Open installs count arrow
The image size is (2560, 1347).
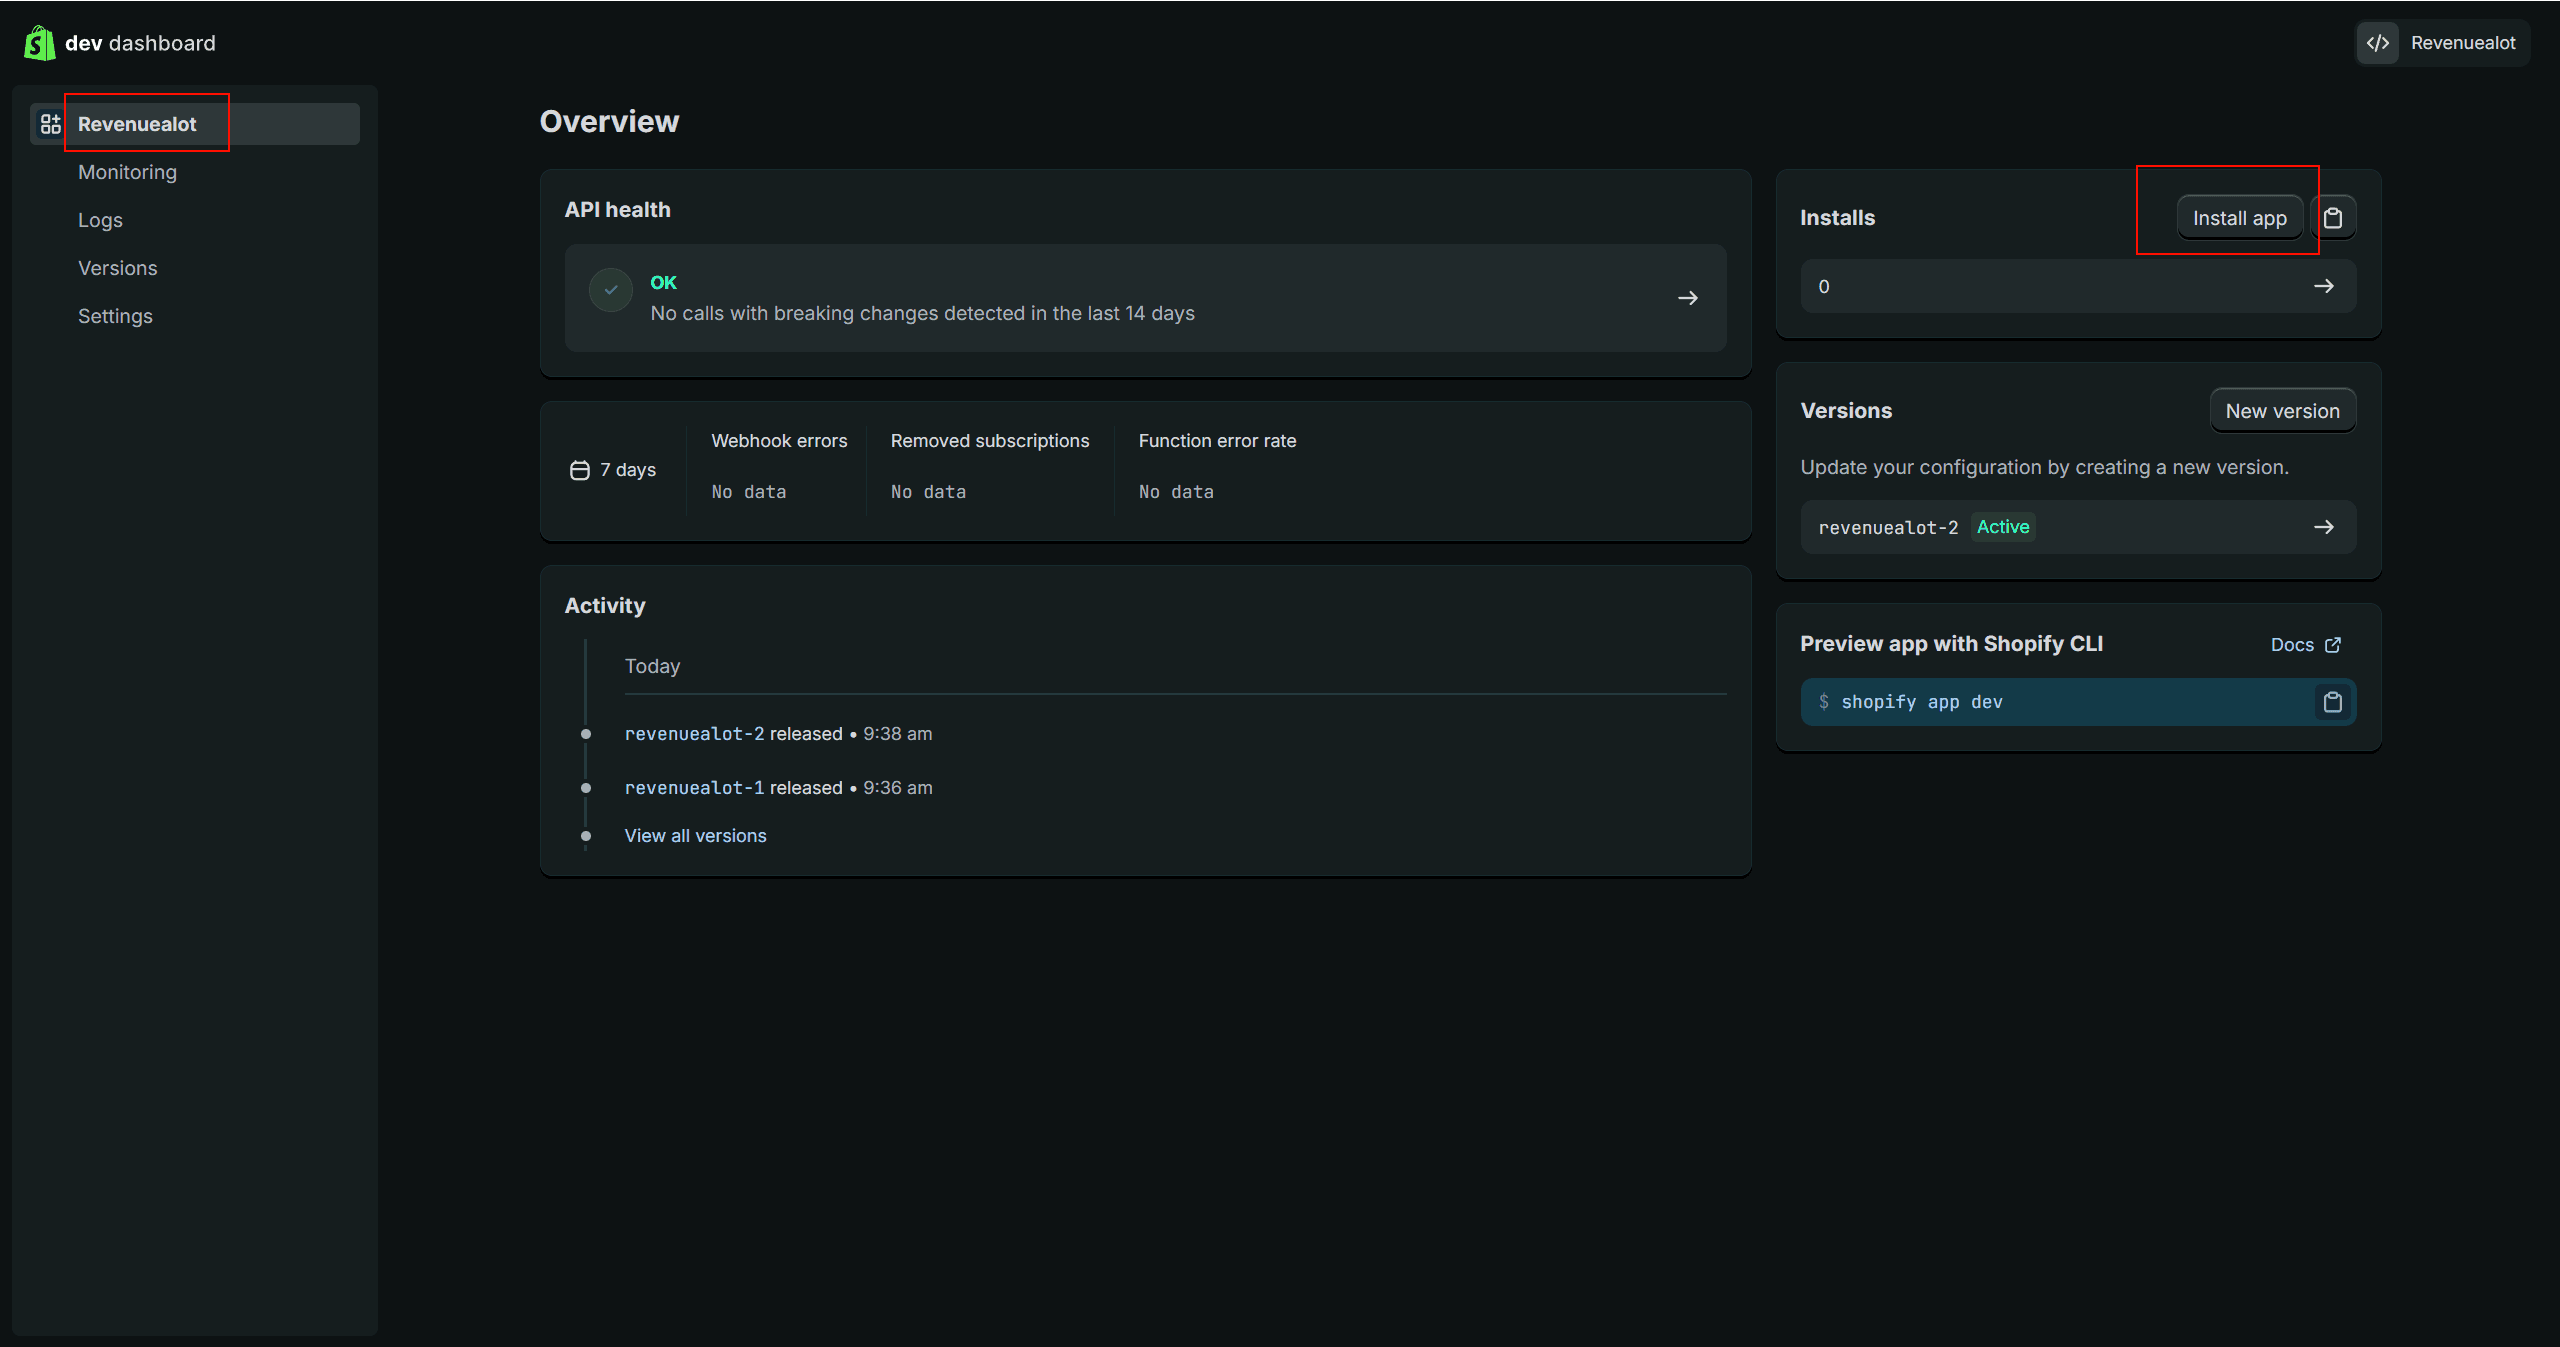click(x=2323, y=286)
